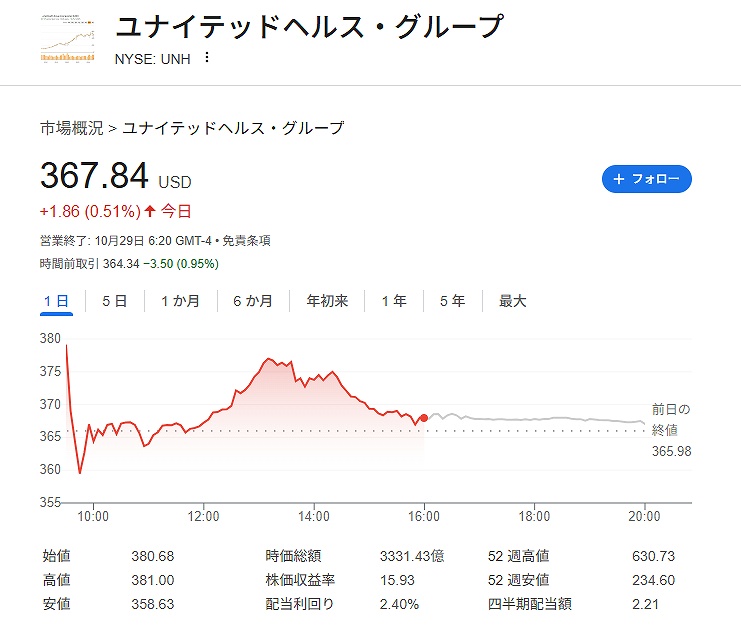
Task: Open the three-dot more options menu
Action: [x=207, y=57]
